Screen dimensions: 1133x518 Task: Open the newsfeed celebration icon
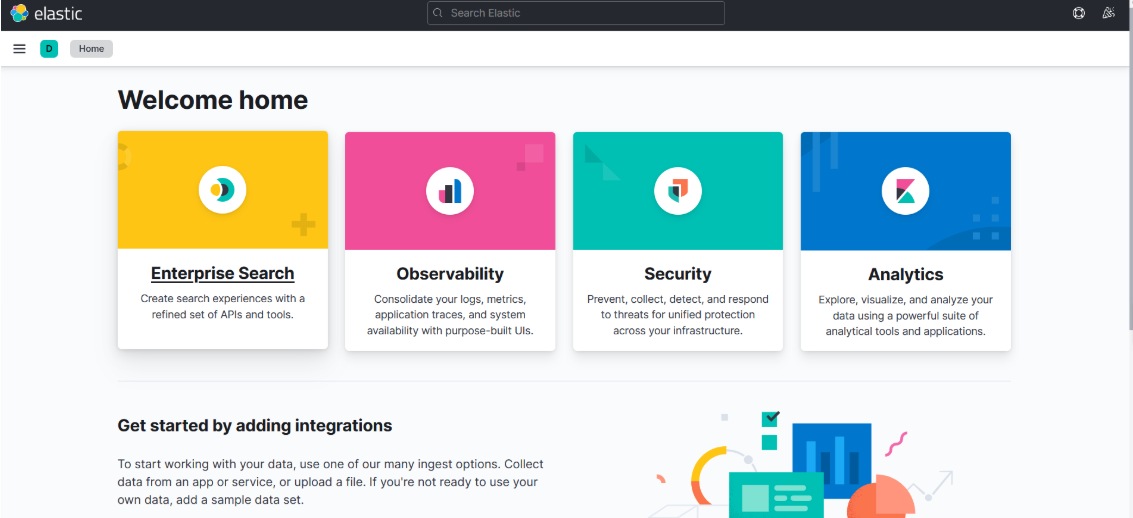[1108, 13]
